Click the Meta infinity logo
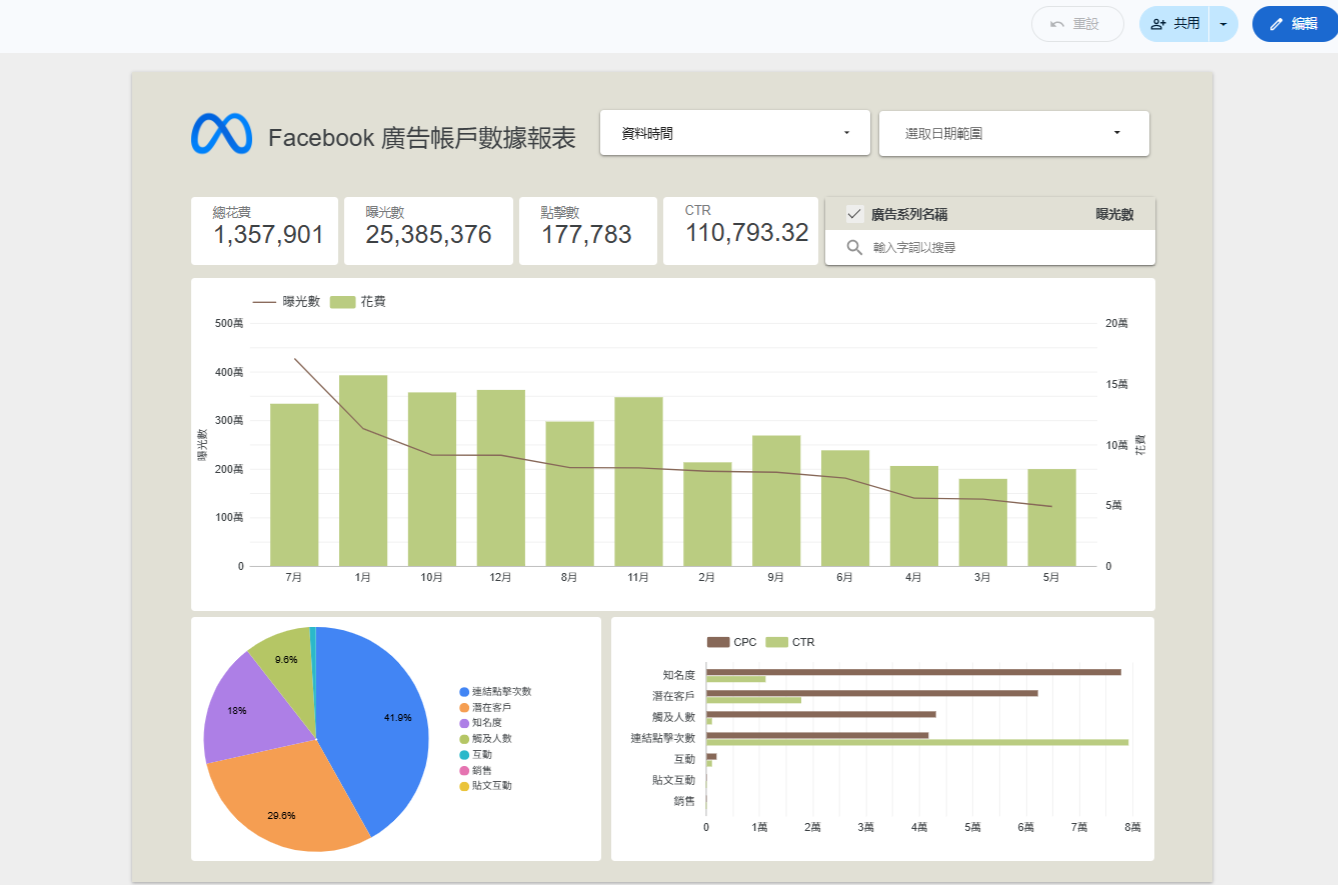This screenshot has width=1338, height=885. [221, 134]
